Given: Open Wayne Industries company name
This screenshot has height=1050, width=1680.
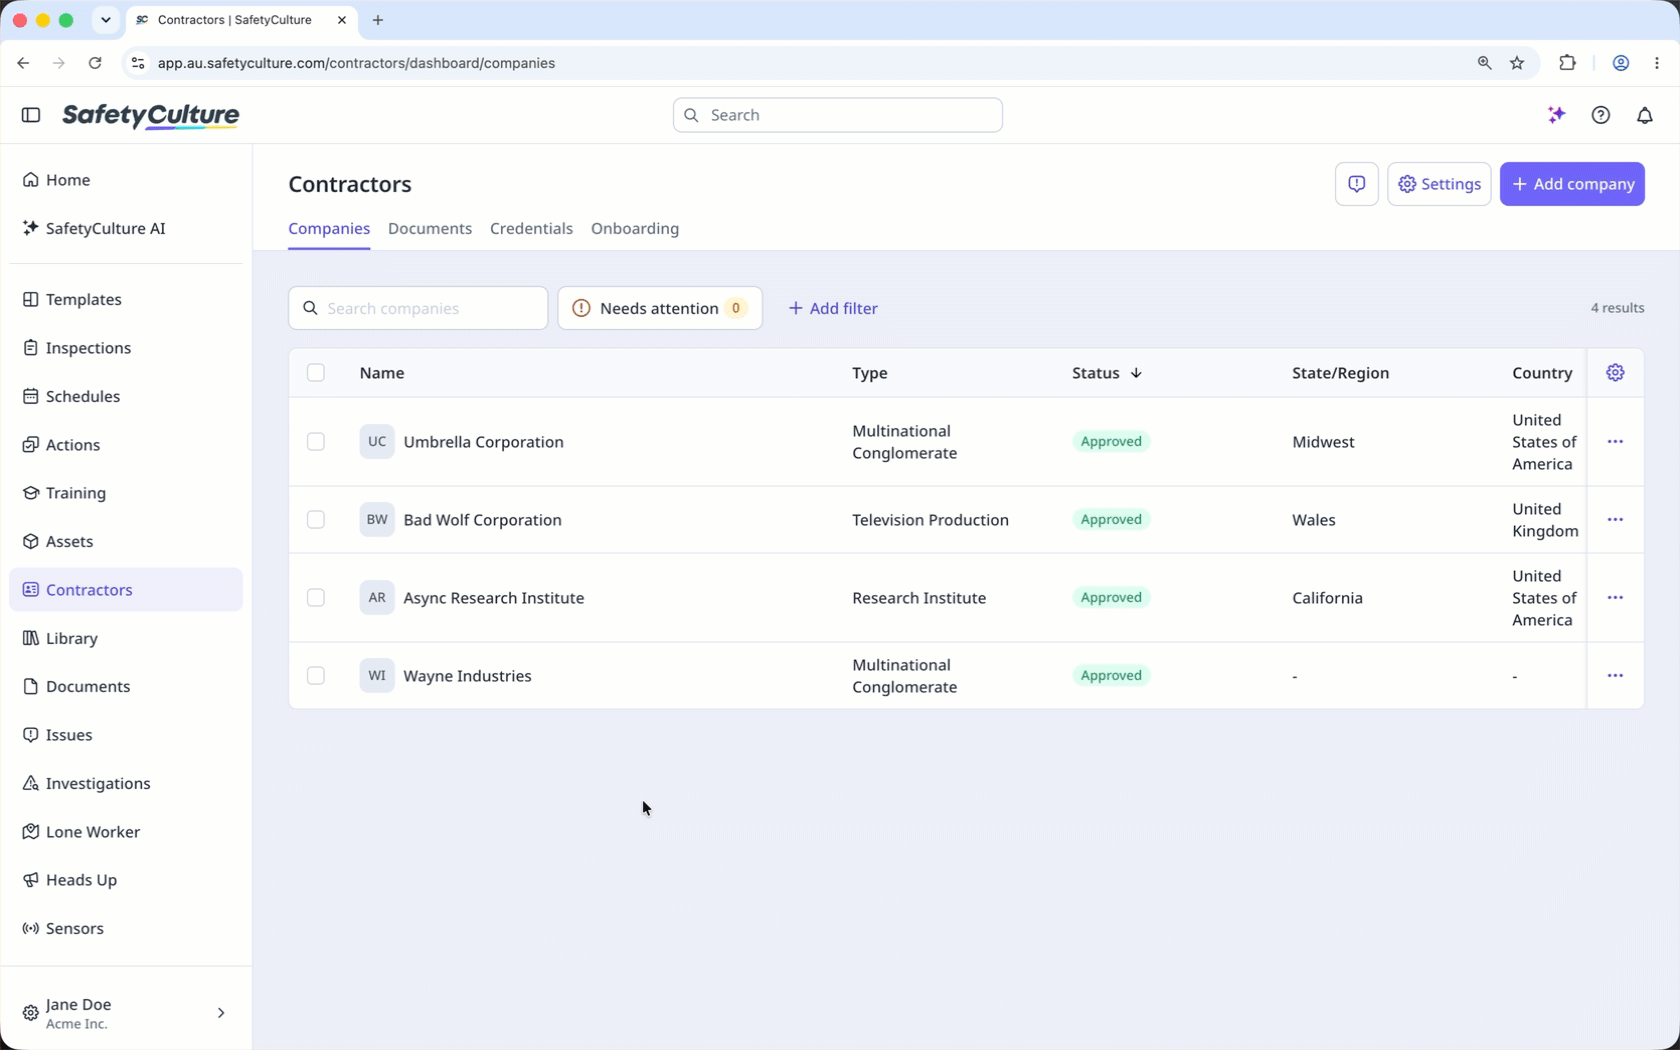Looking at the screenshot, I should (x=467, y=676).
